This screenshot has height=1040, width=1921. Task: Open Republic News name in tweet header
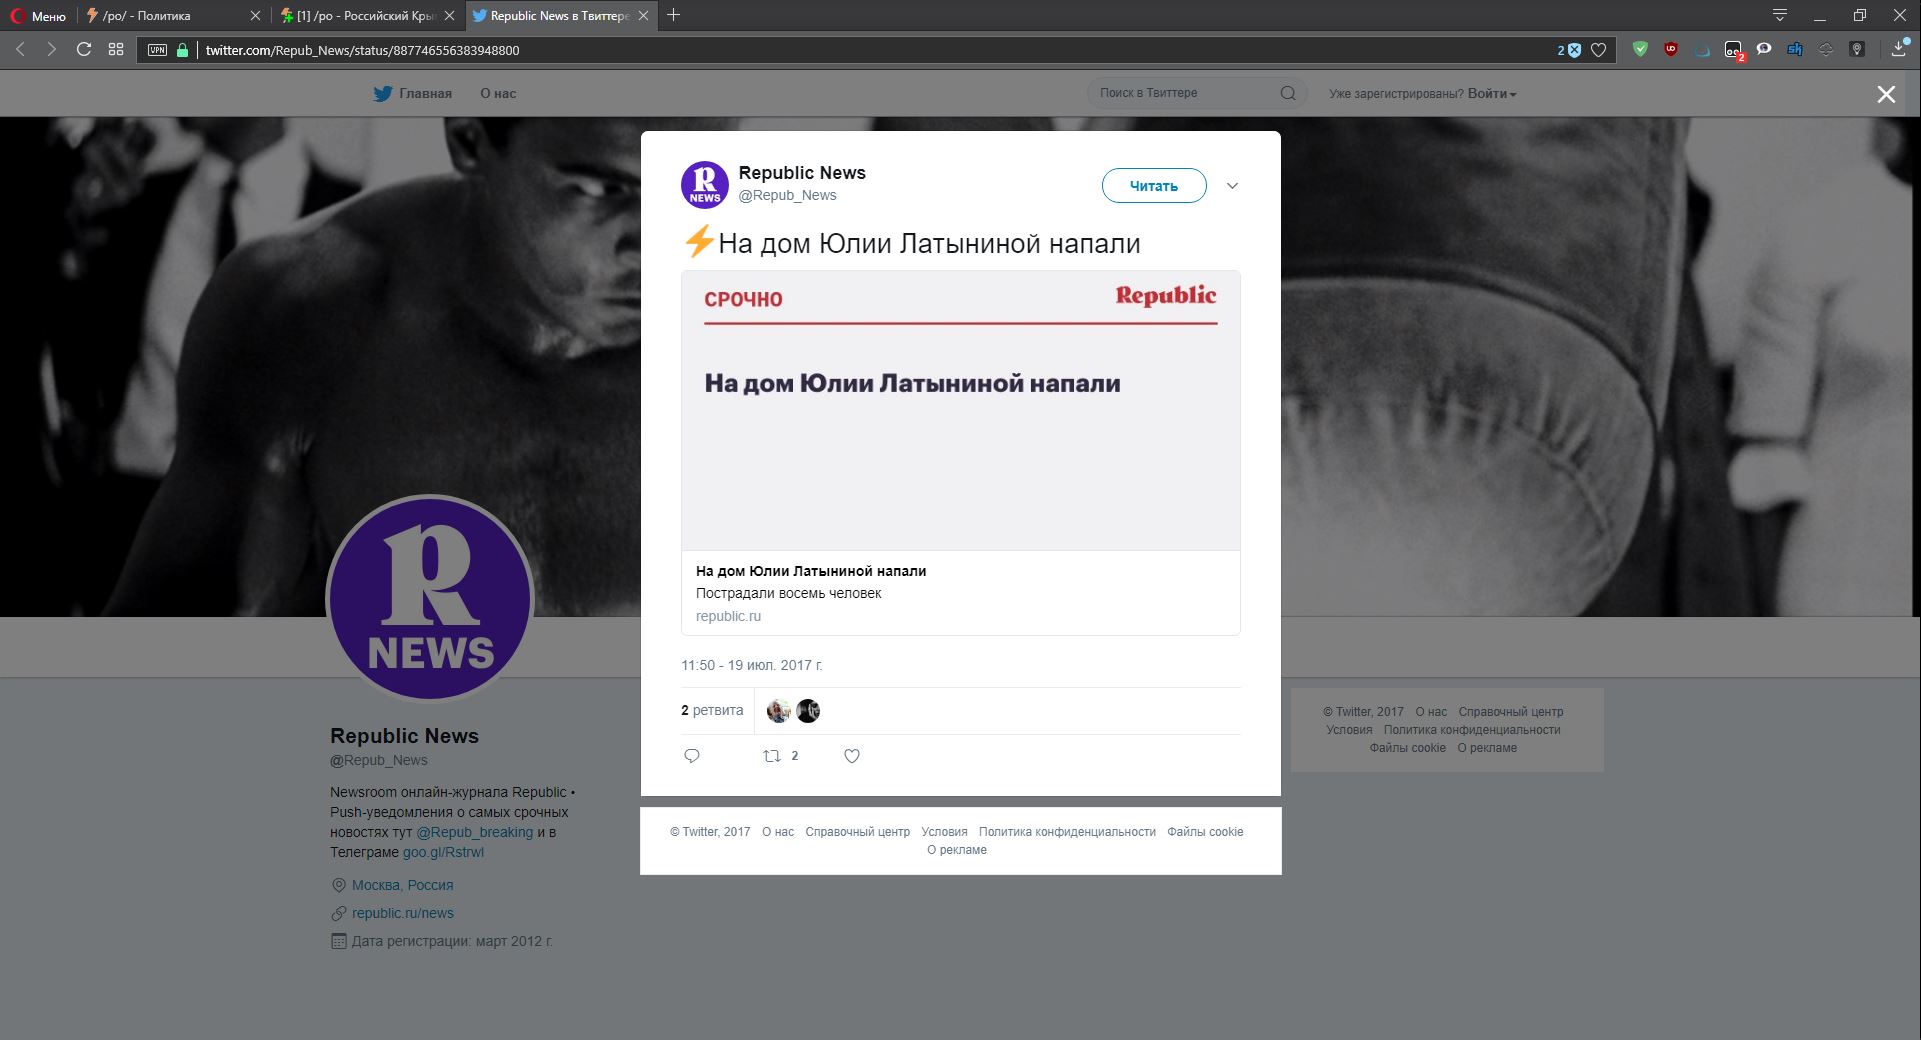click(802, 173)
